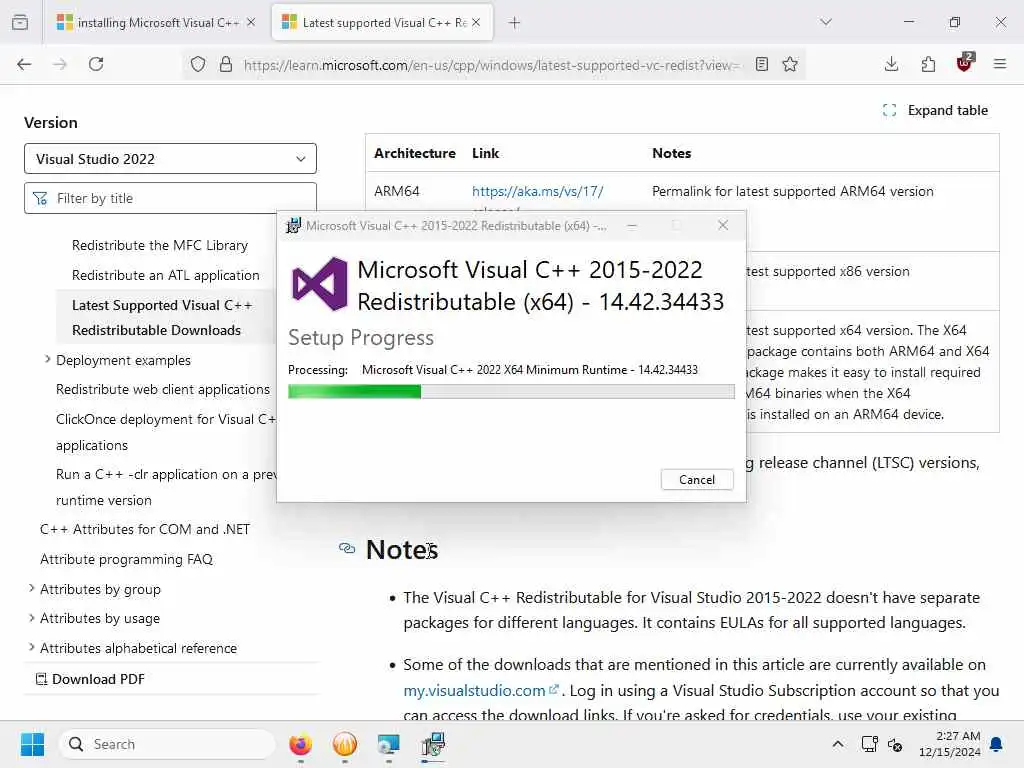Minimize the Visual C++ installer dialog

tap(632, 225)
